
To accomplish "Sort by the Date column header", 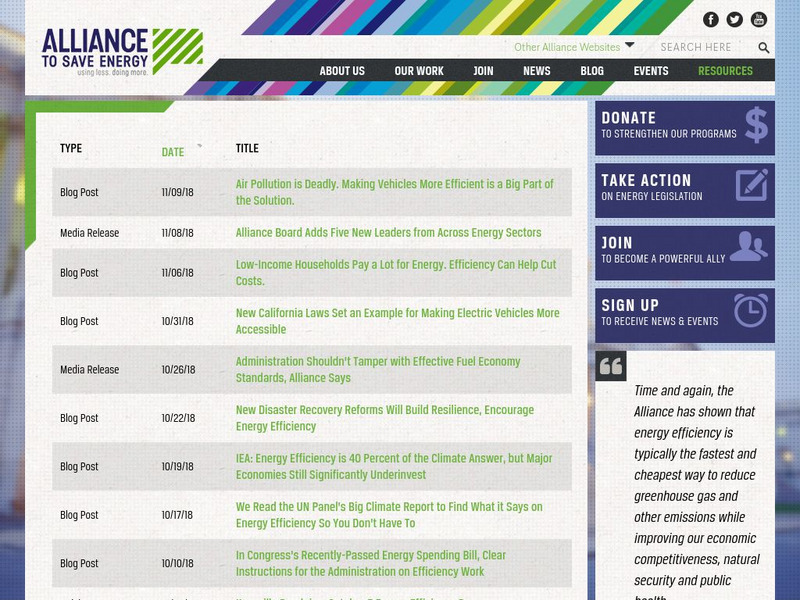I will click(x=172, y=152).
